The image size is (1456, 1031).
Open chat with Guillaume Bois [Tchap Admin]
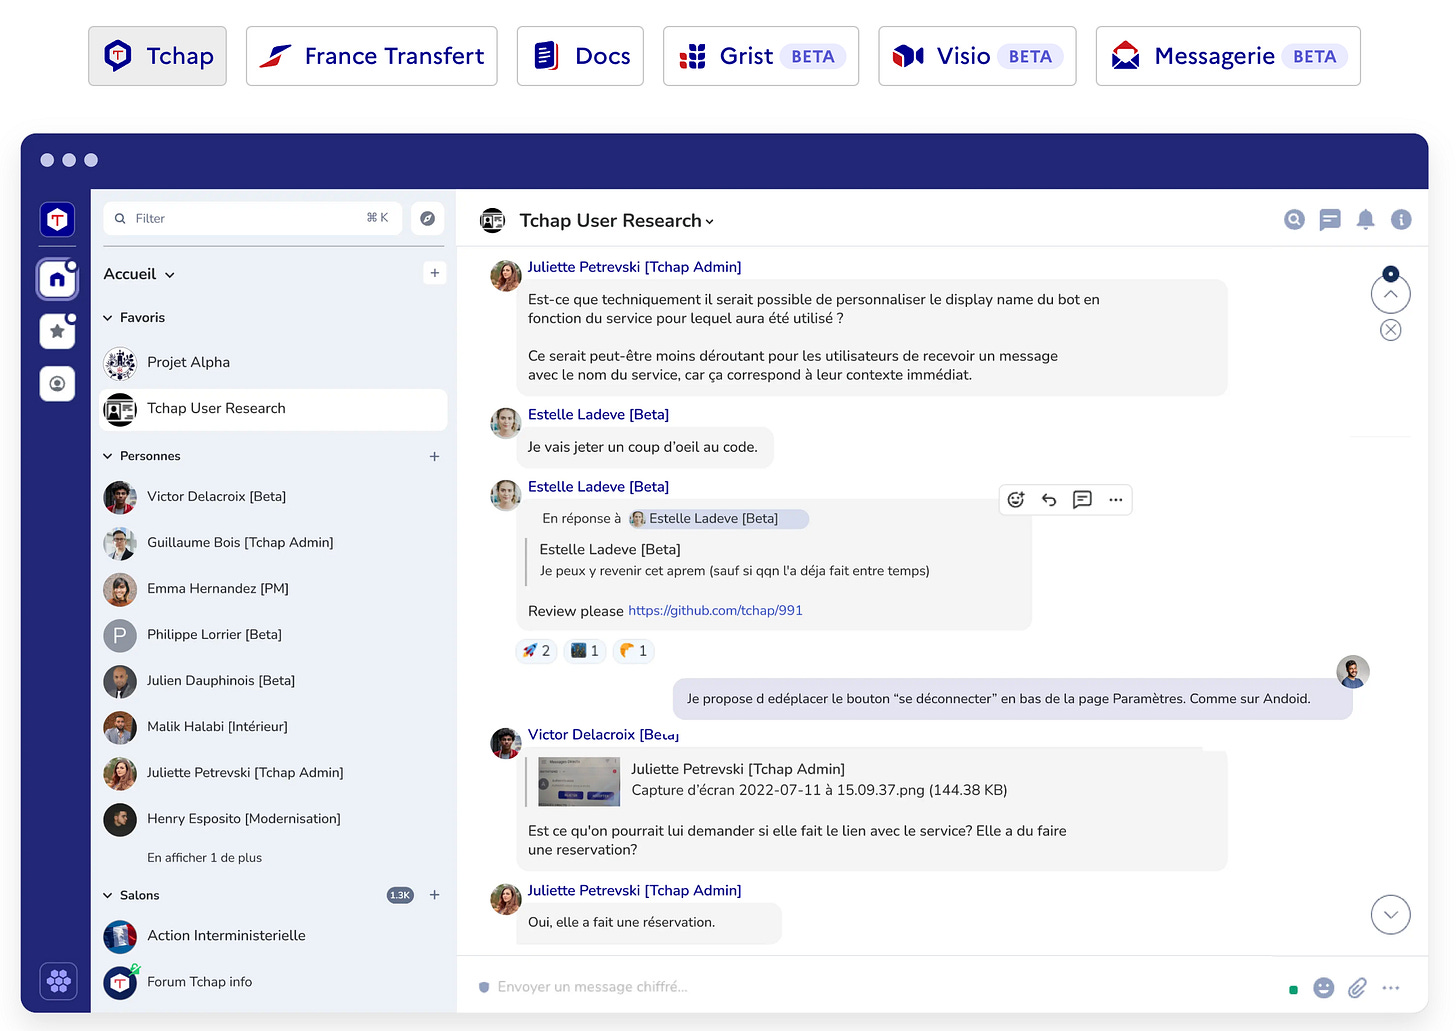click(x=274, y=542)
